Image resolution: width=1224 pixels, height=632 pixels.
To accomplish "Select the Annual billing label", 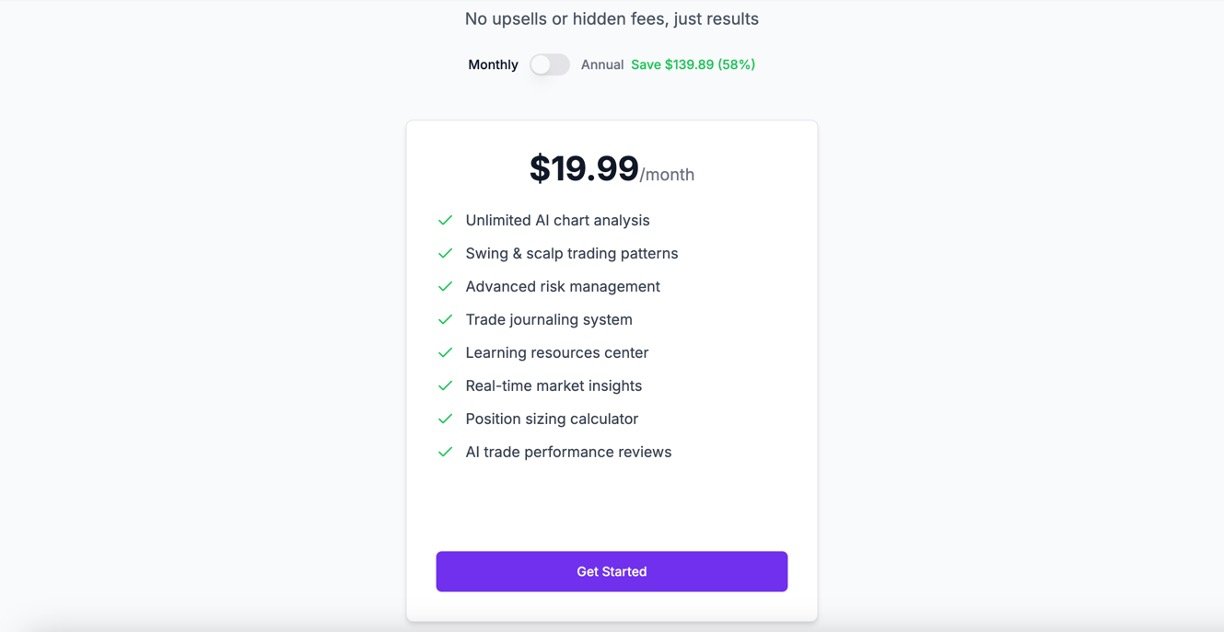I will point(602,65).
